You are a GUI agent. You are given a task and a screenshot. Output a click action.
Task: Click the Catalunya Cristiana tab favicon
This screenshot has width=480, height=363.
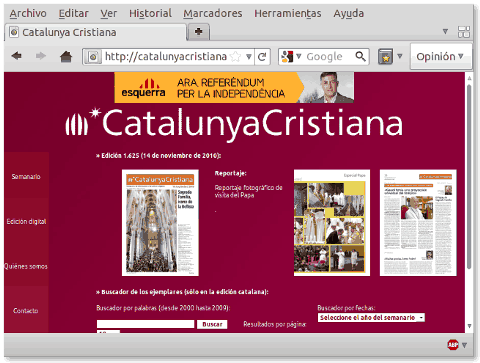click(14, 32)
